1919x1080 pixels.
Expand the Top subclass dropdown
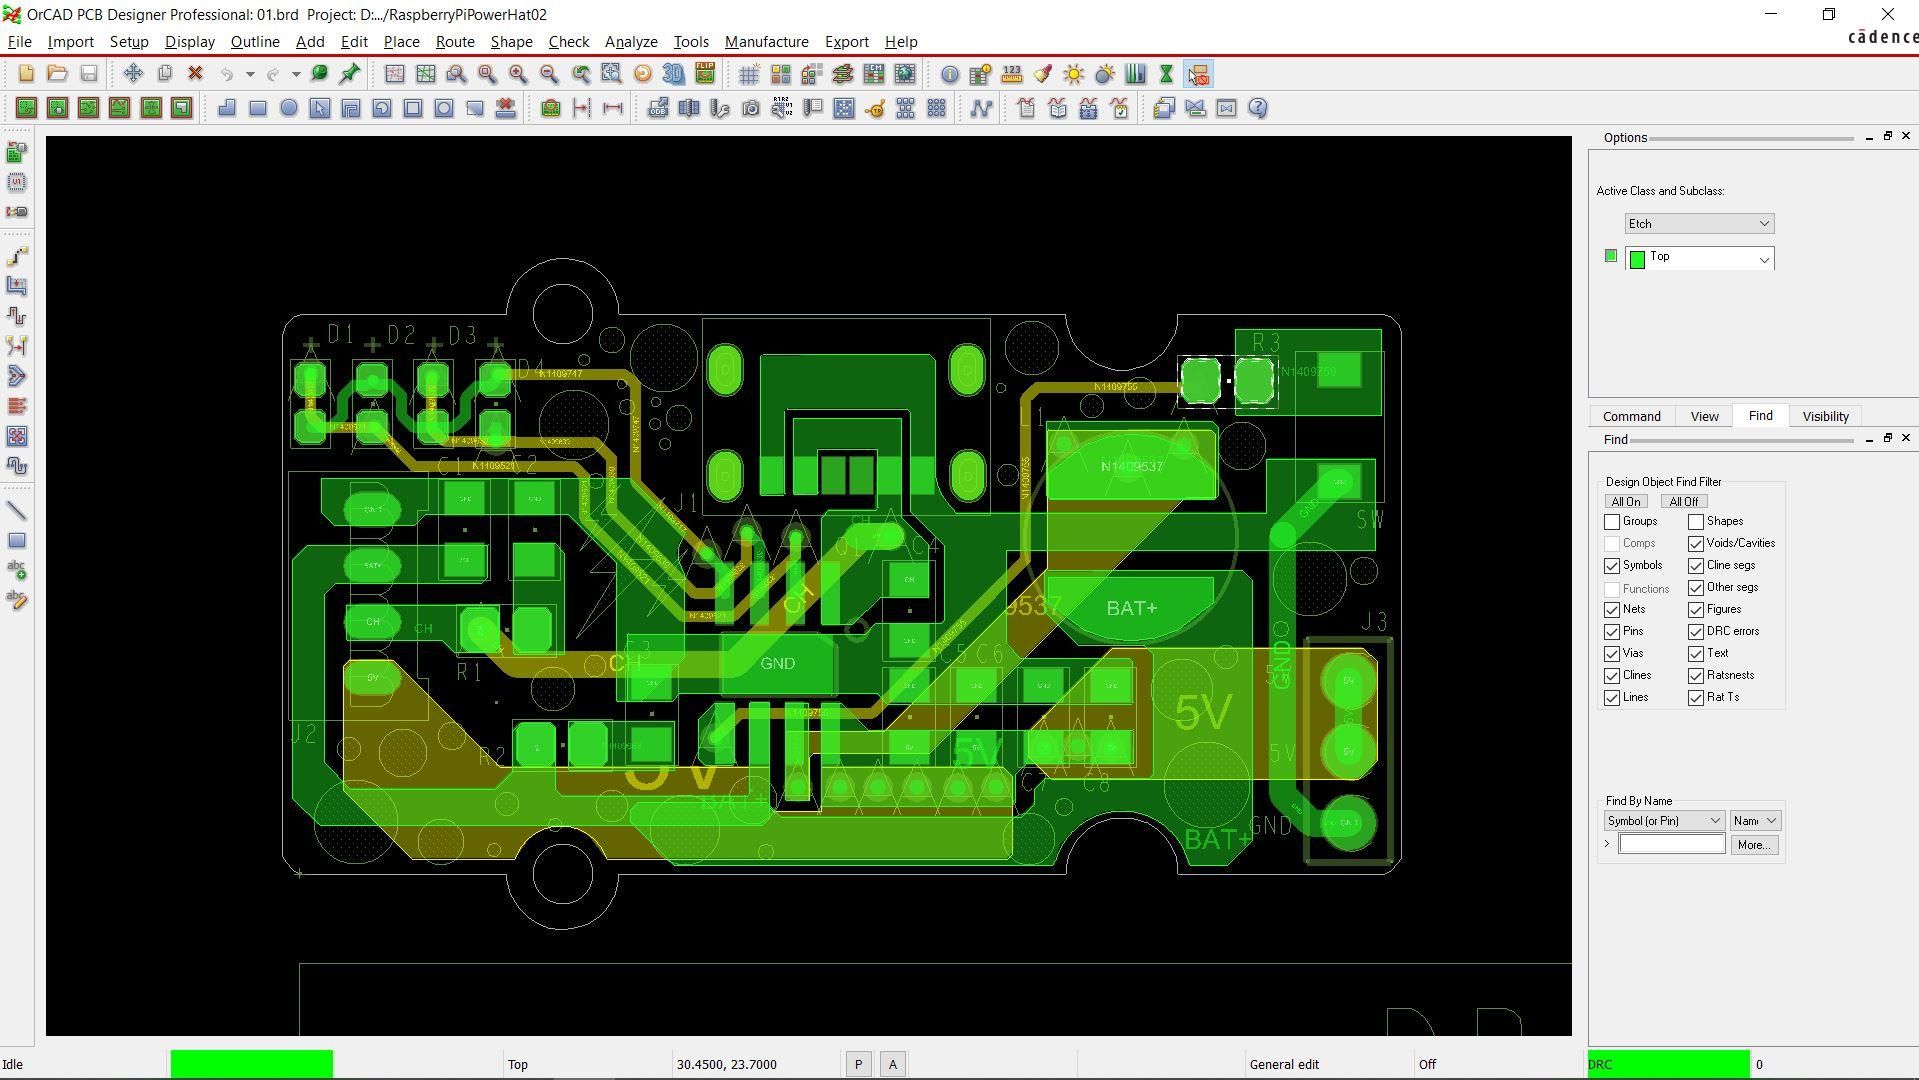click(x=1763, y=259)
